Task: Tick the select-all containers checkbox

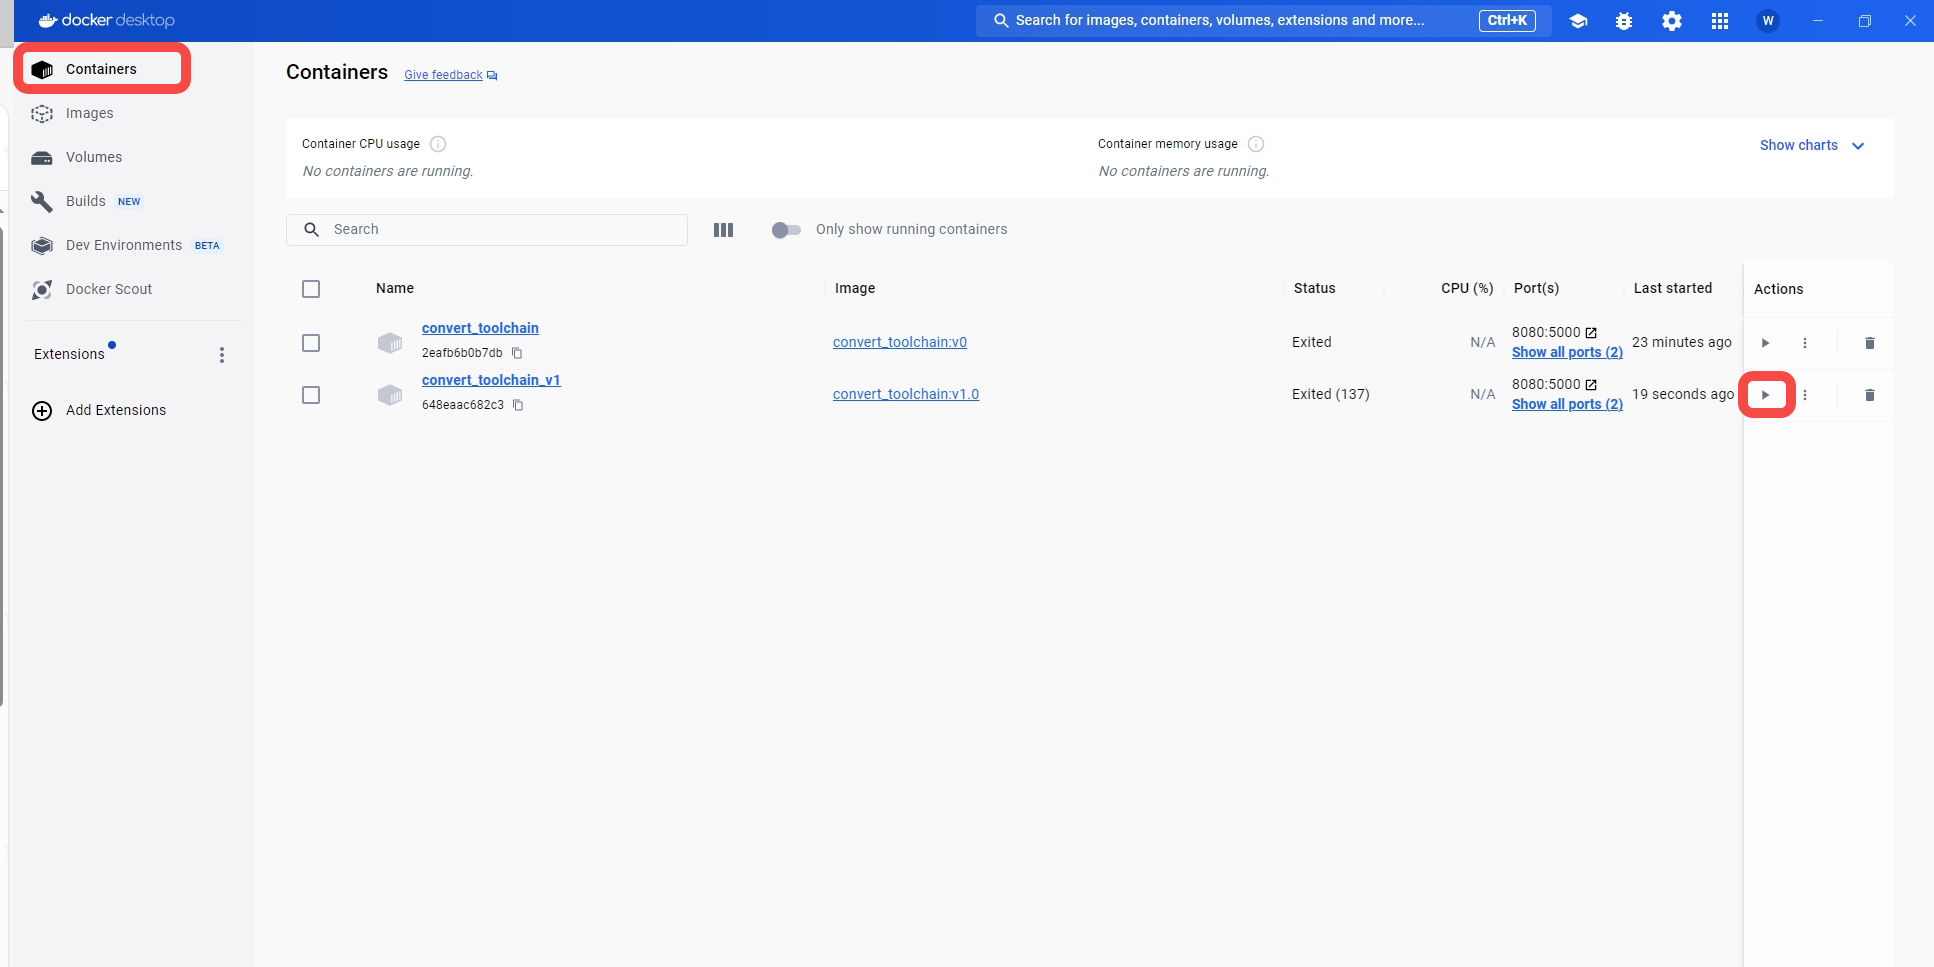Action: pos(311,289)
